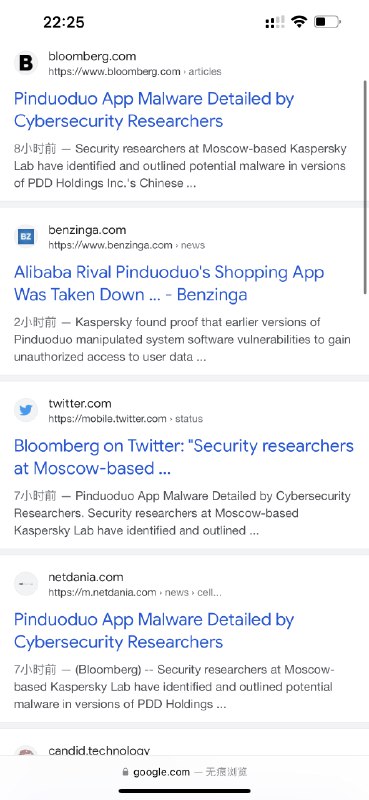The image size is (369, 800).
Task: Tap the candid.technology favicon
Action: pos(26,752)
